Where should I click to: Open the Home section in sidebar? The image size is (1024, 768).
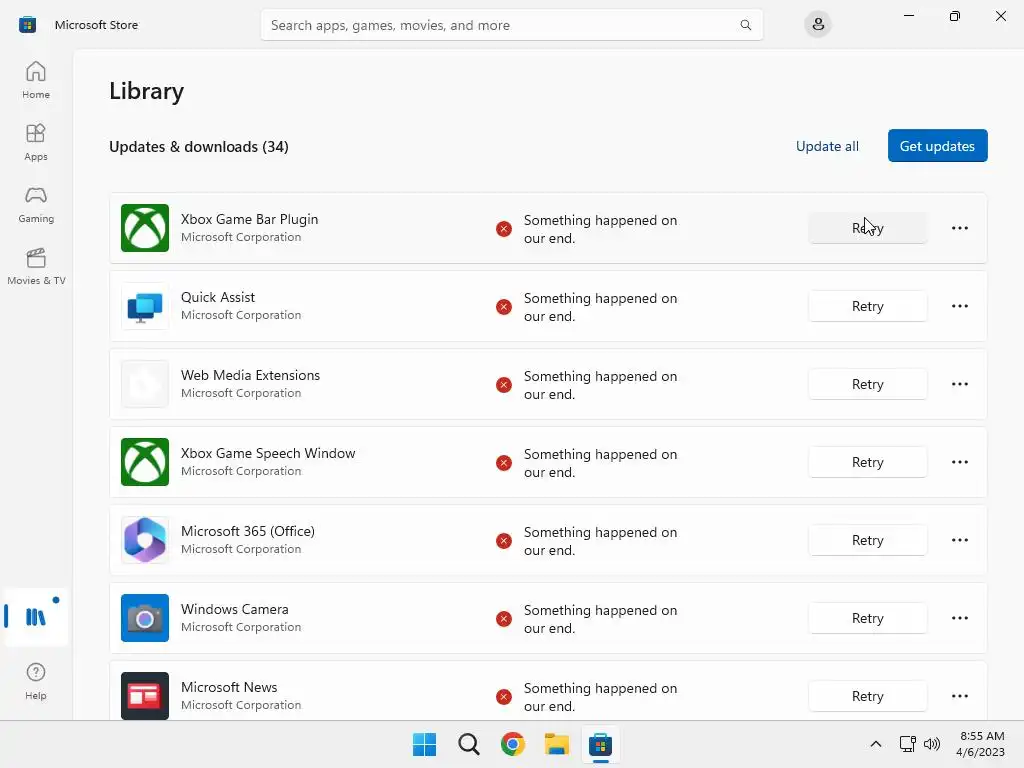click(x=36, y=80)
